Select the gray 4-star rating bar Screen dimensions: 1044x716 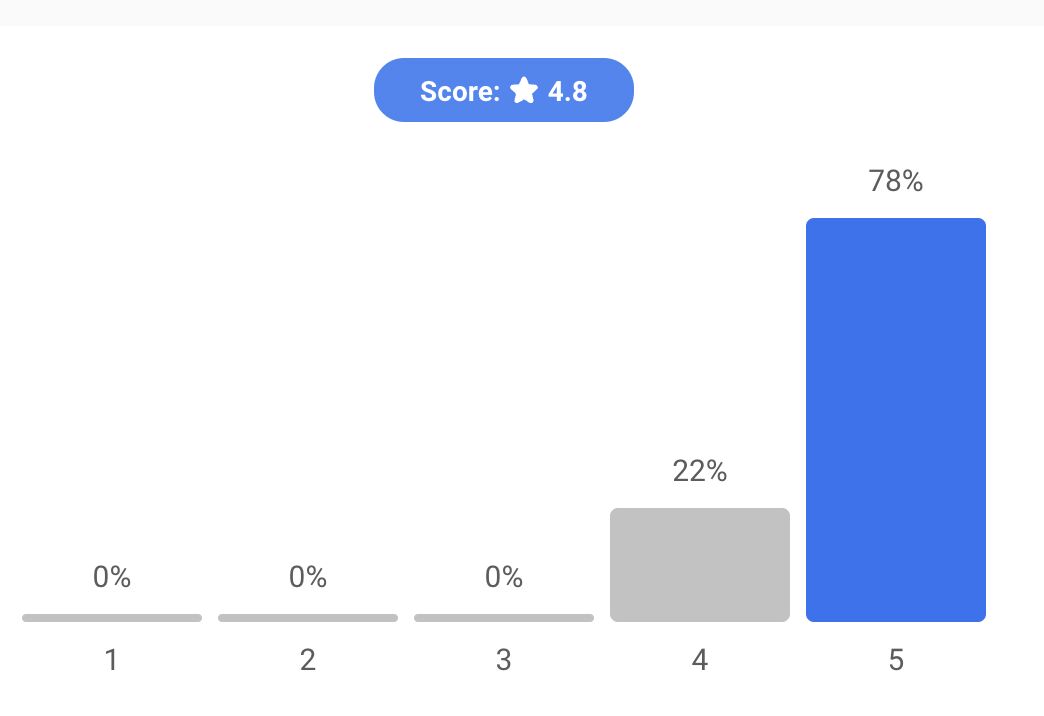(x=700, y=565)
